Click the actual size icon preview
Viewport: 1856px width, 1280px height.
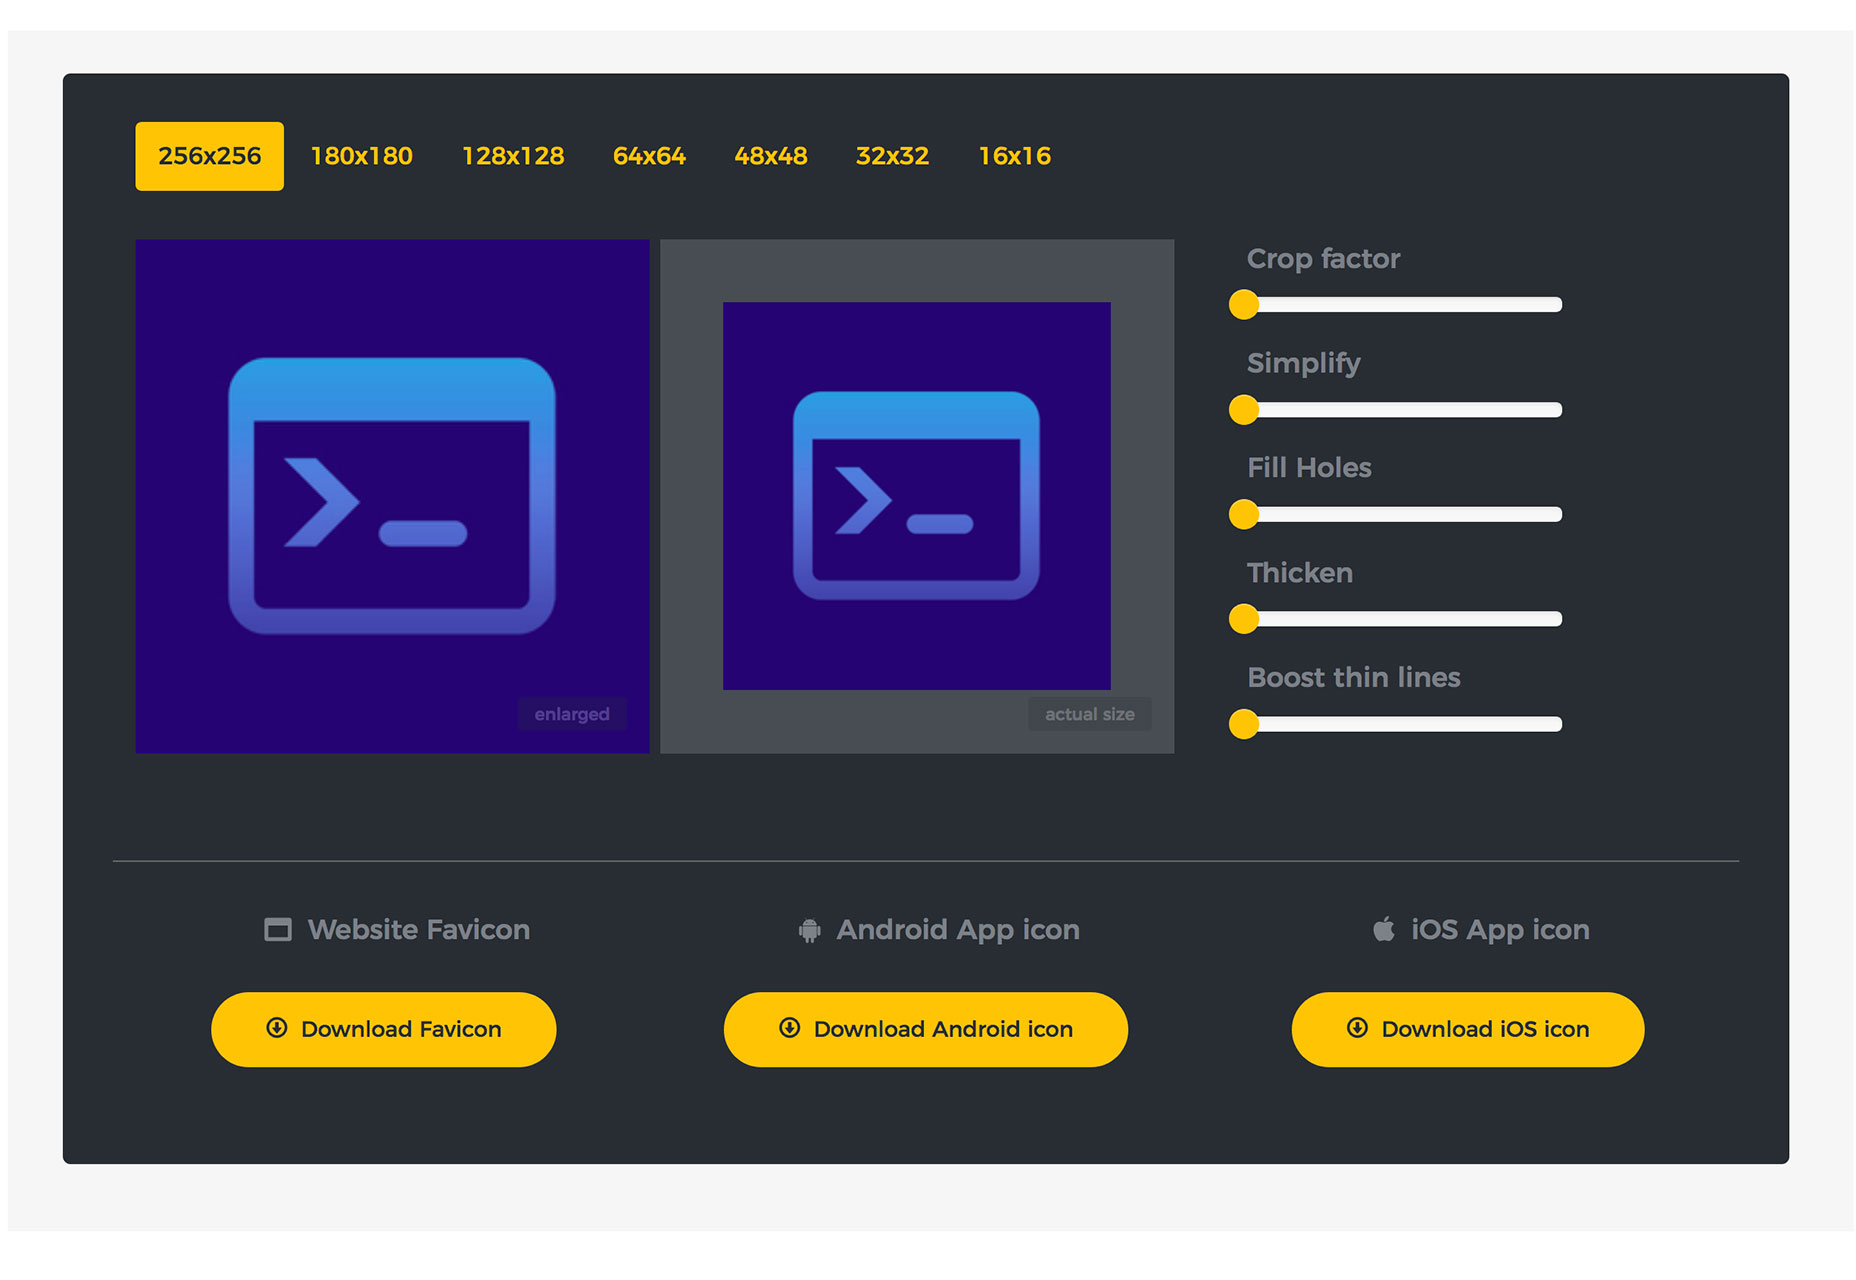tap(916, 496)
